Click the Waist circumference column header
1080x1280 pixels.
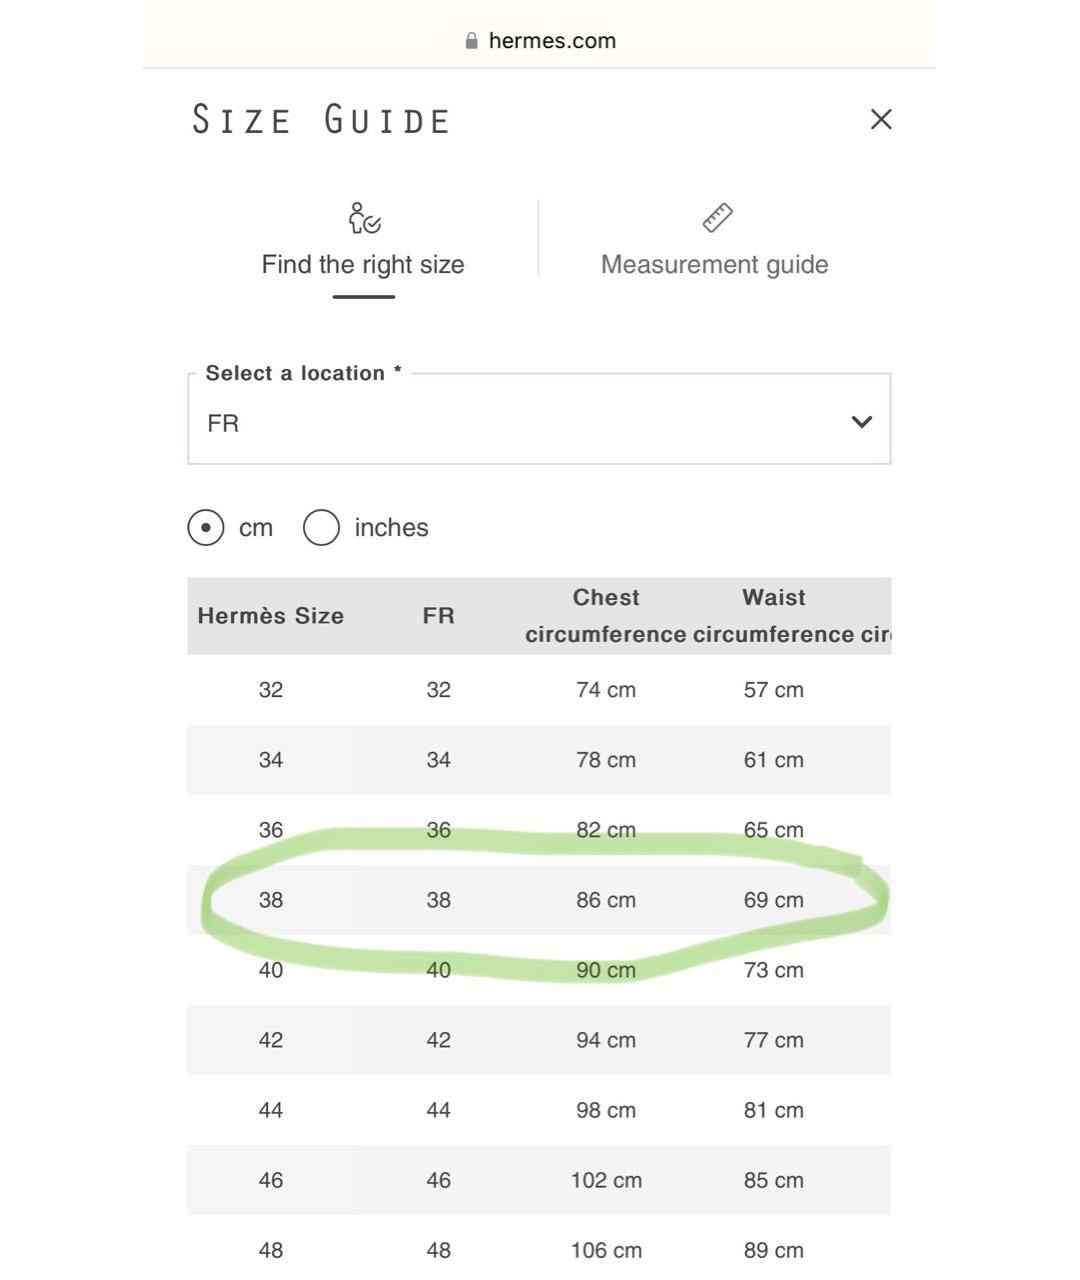pos(774,616)
